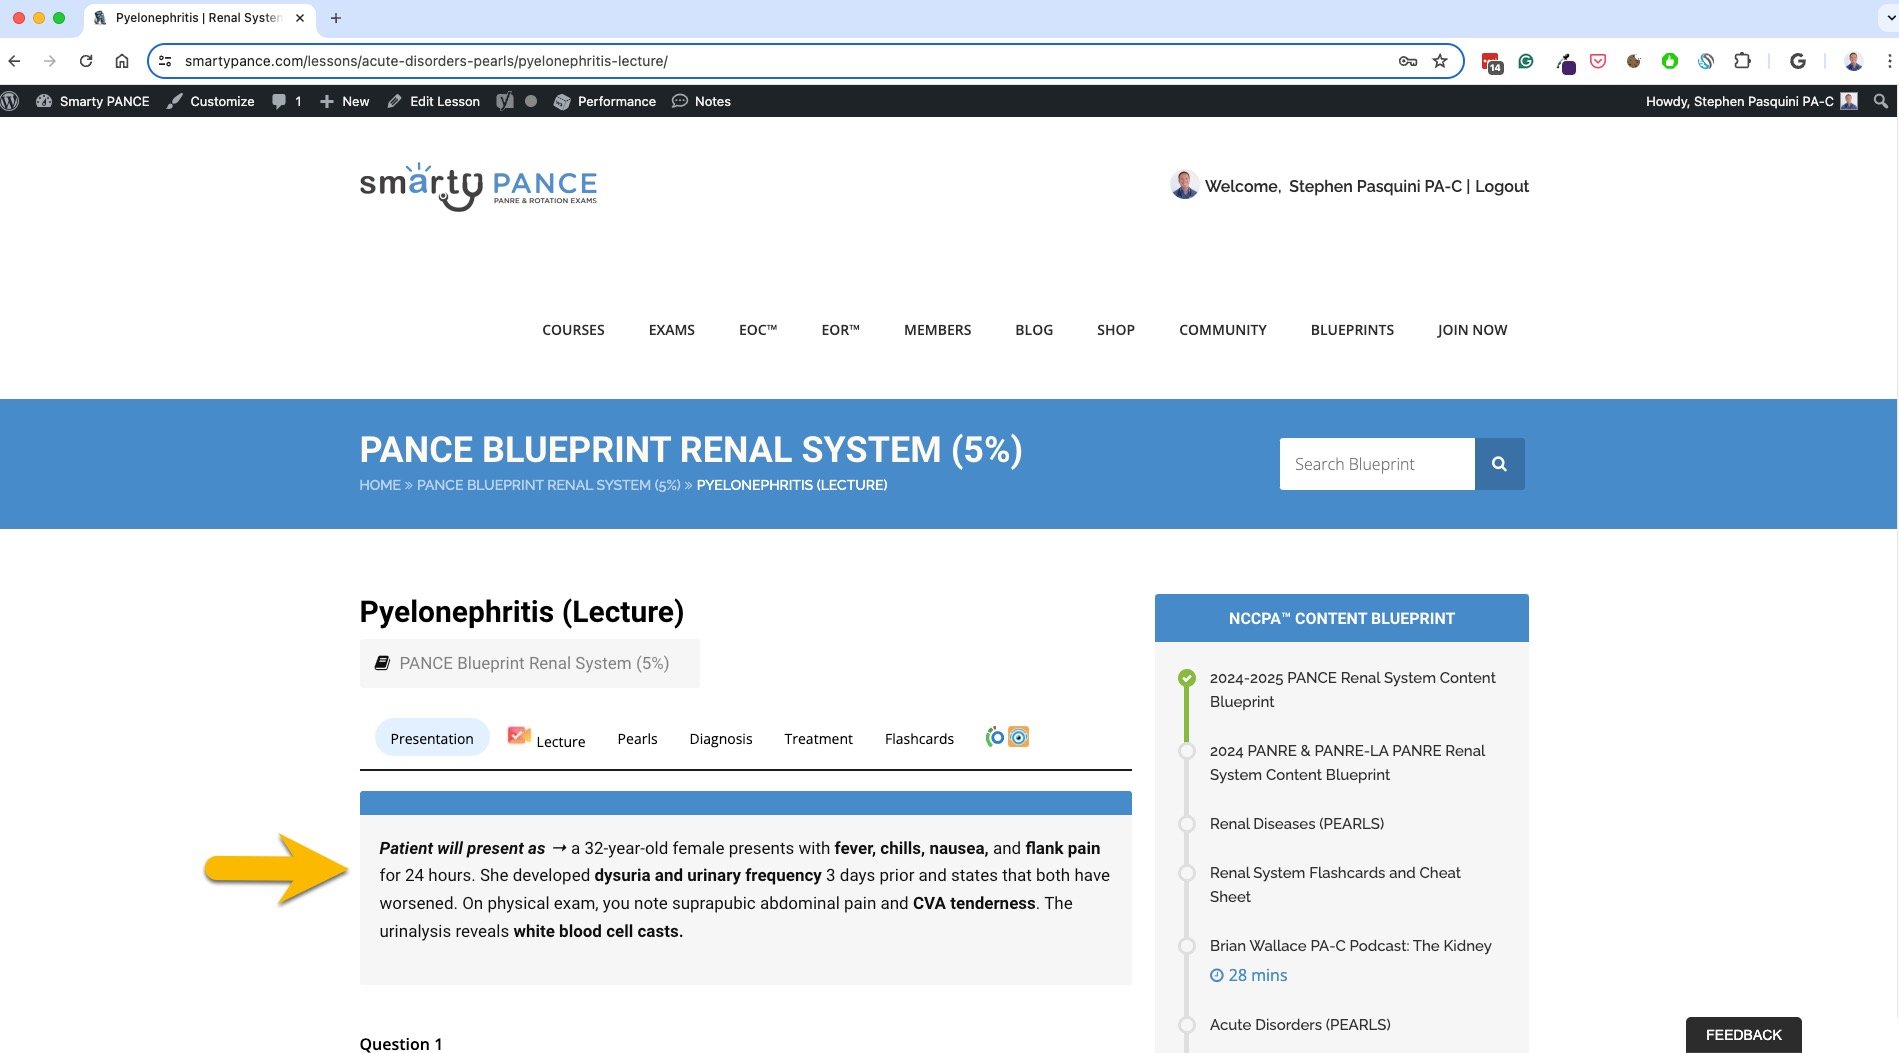Open the COURSES navigation item
The image size is (1899, 1053).
point(573,330)
